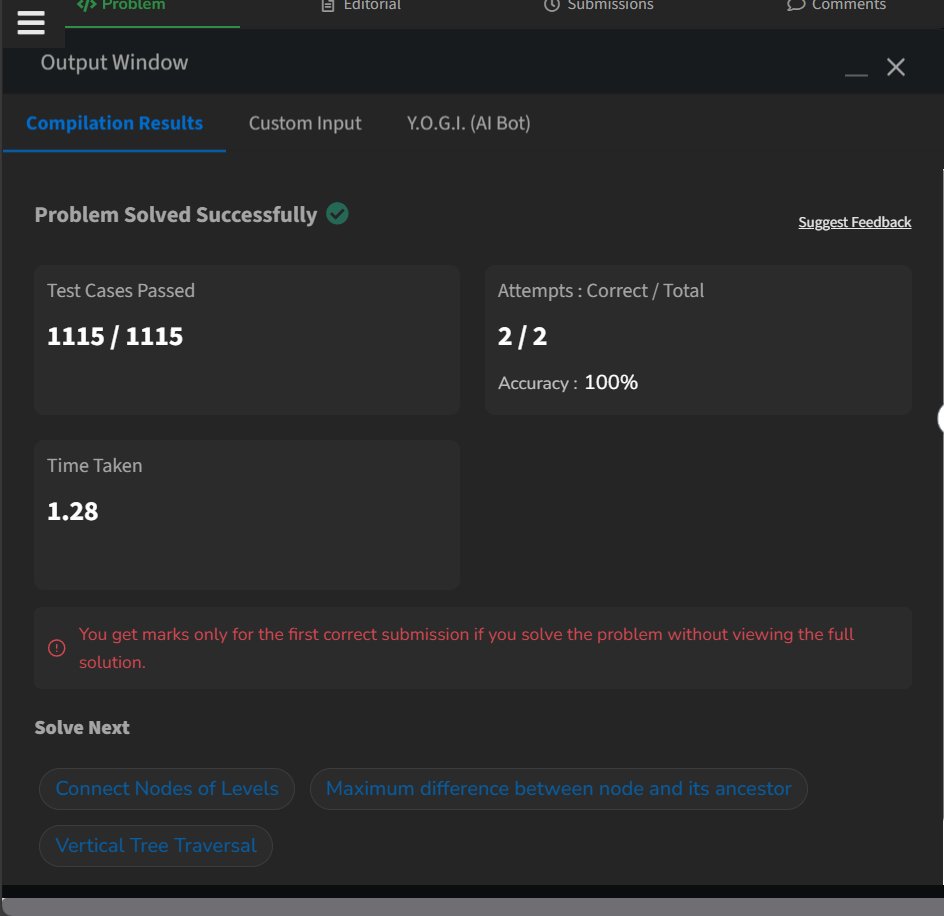
Task: Open the Comments tab
Action: 836,5
